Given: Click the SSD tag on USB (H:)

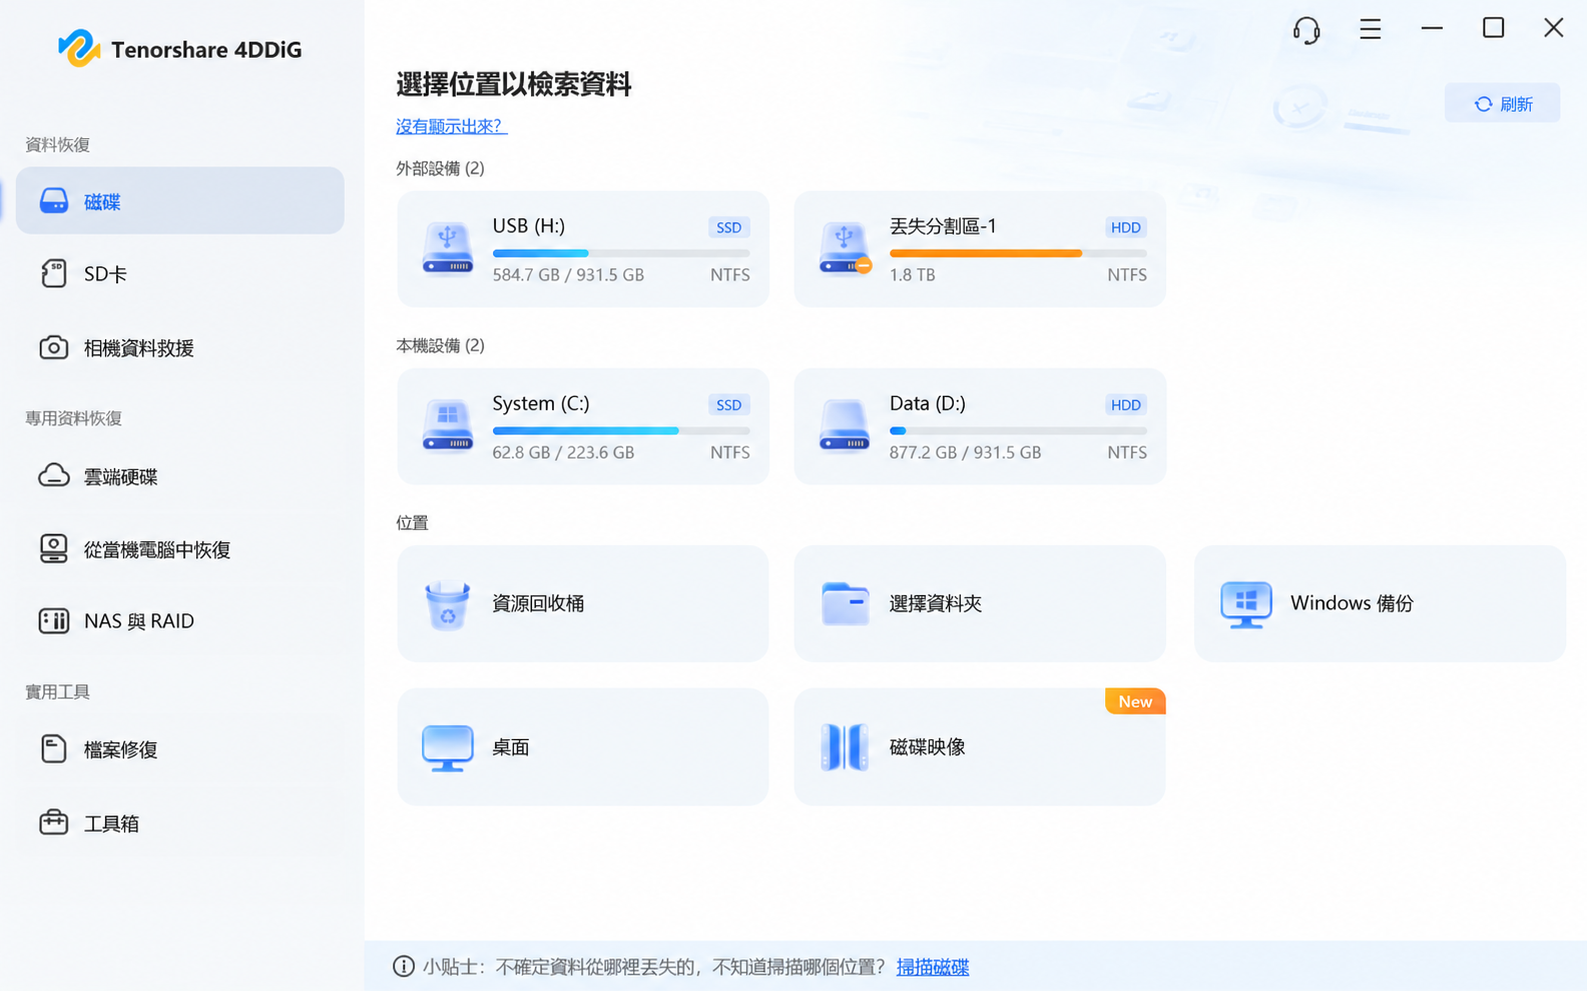Looking at the screenshot, I should pyautogui.click(x=729, y=227).
